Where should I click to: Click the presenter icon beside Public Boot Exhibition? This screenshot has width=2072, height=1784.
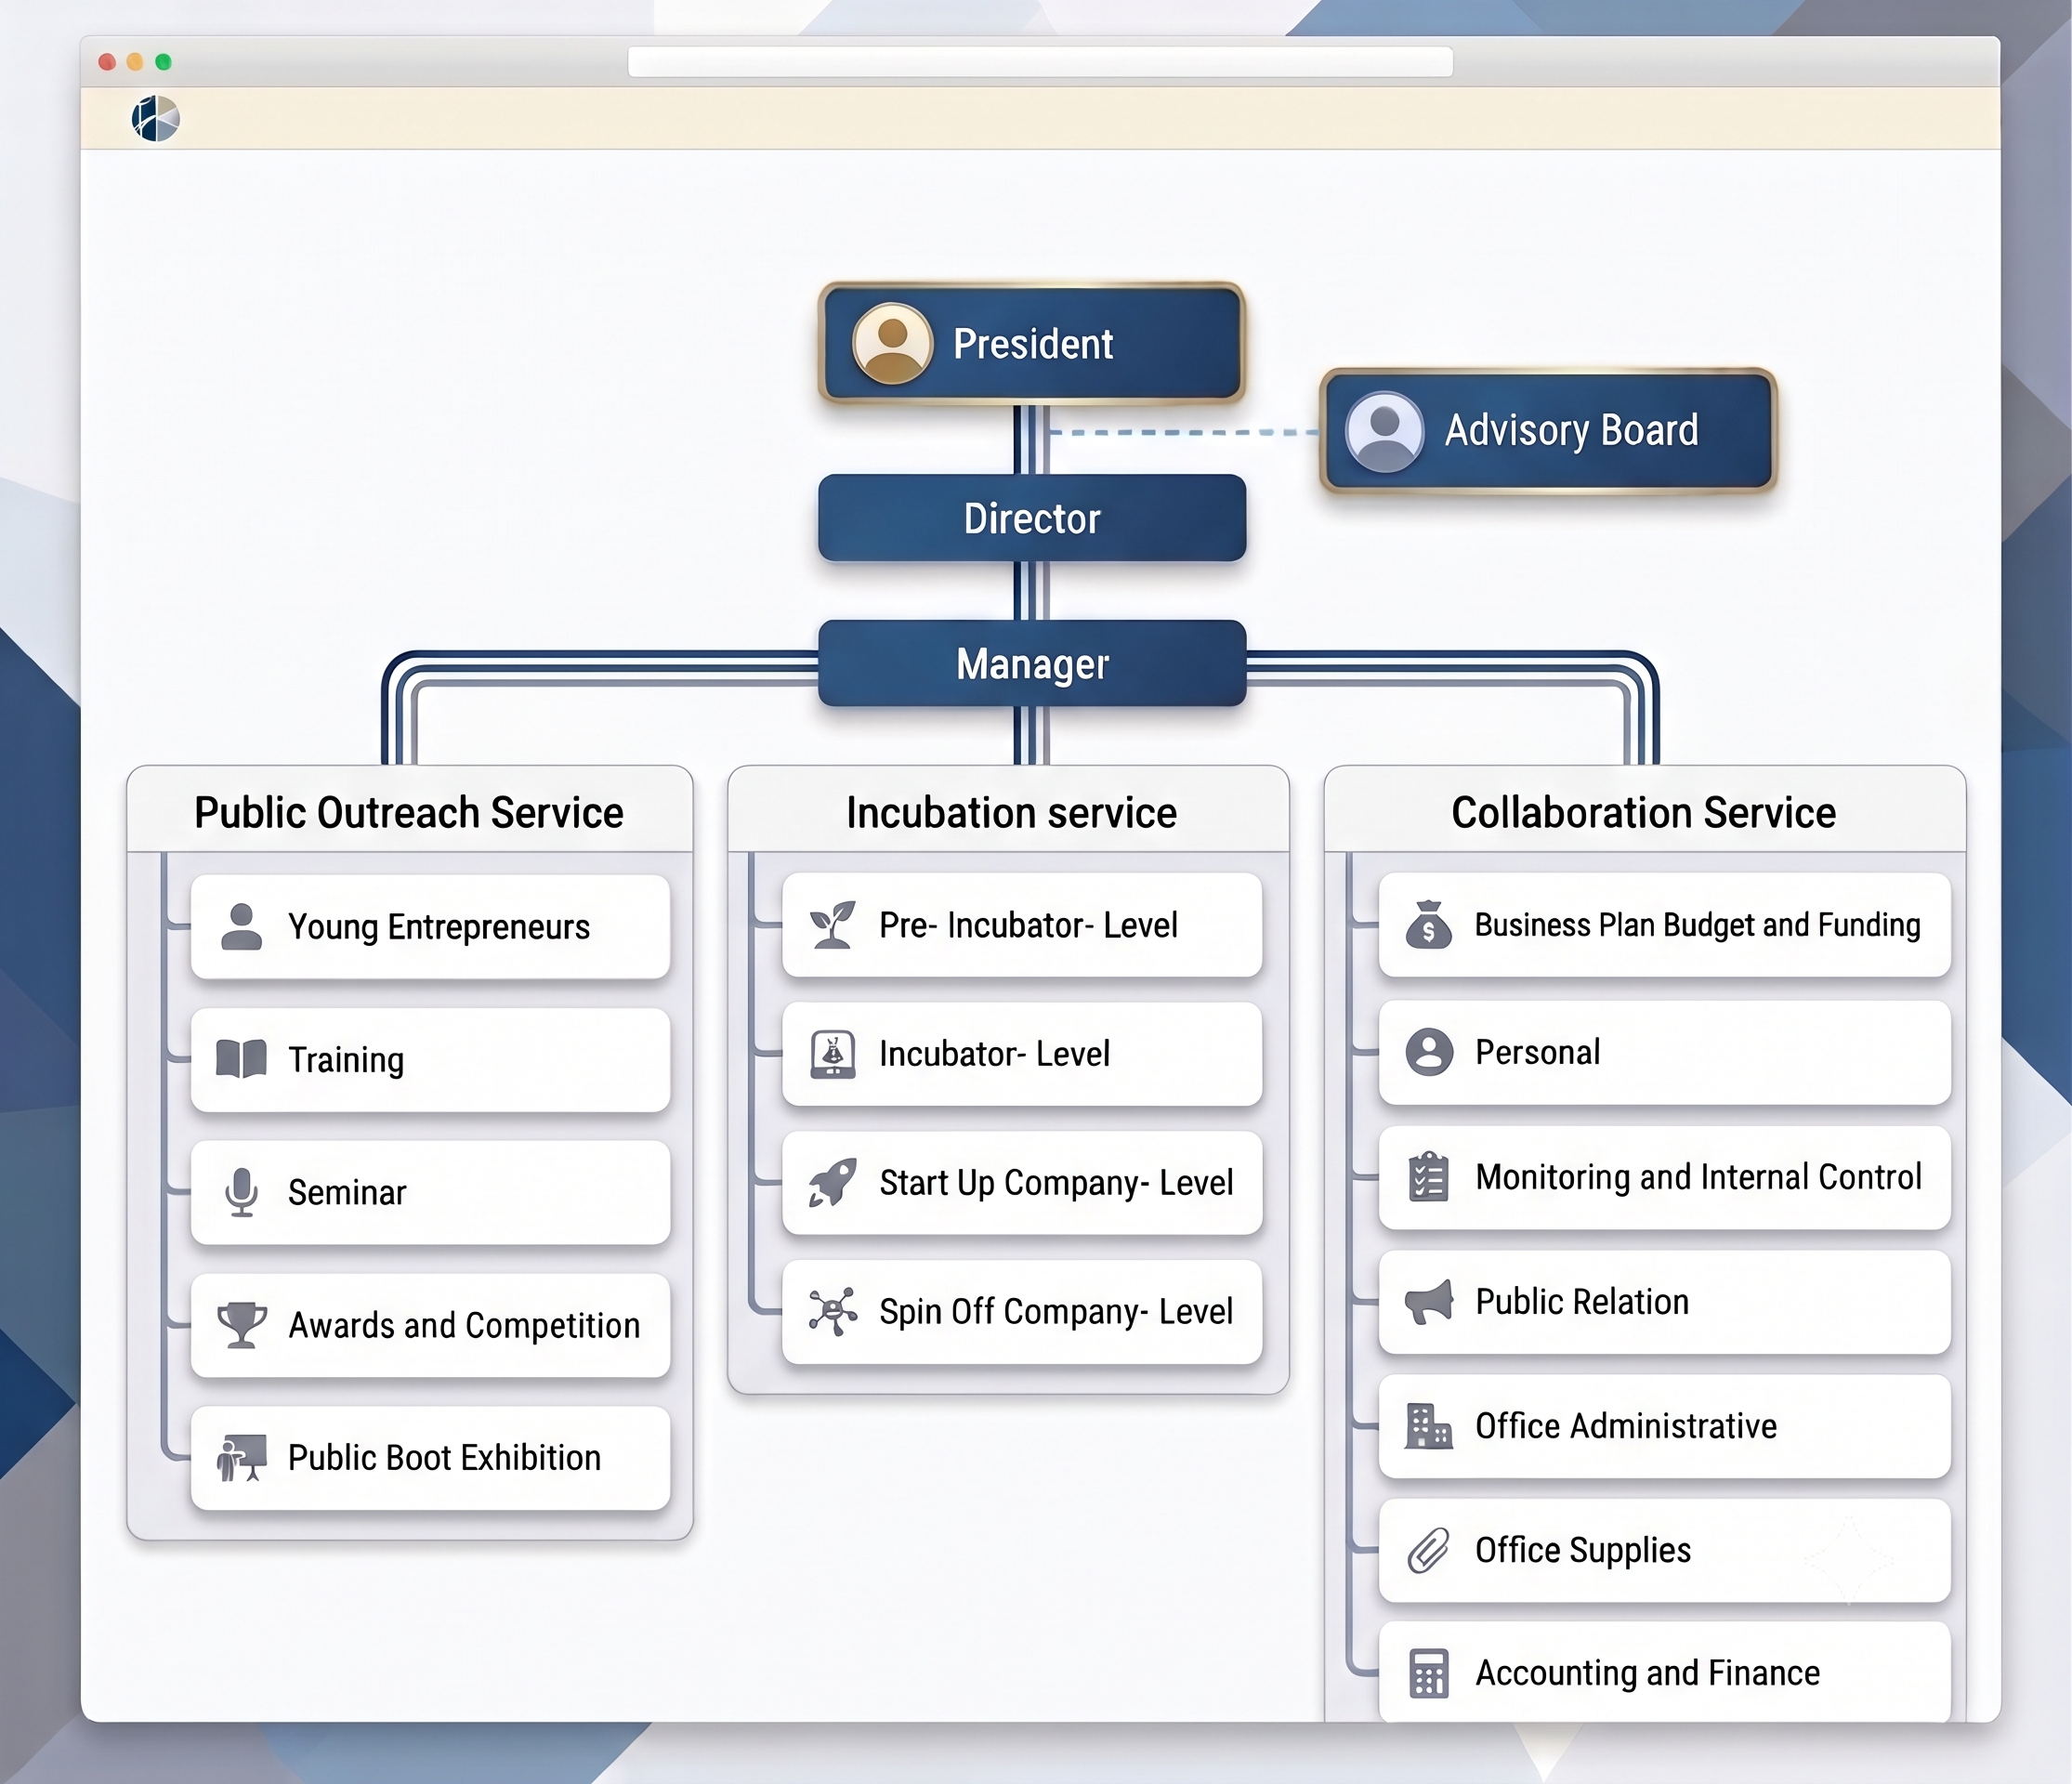pos(241,1458)
